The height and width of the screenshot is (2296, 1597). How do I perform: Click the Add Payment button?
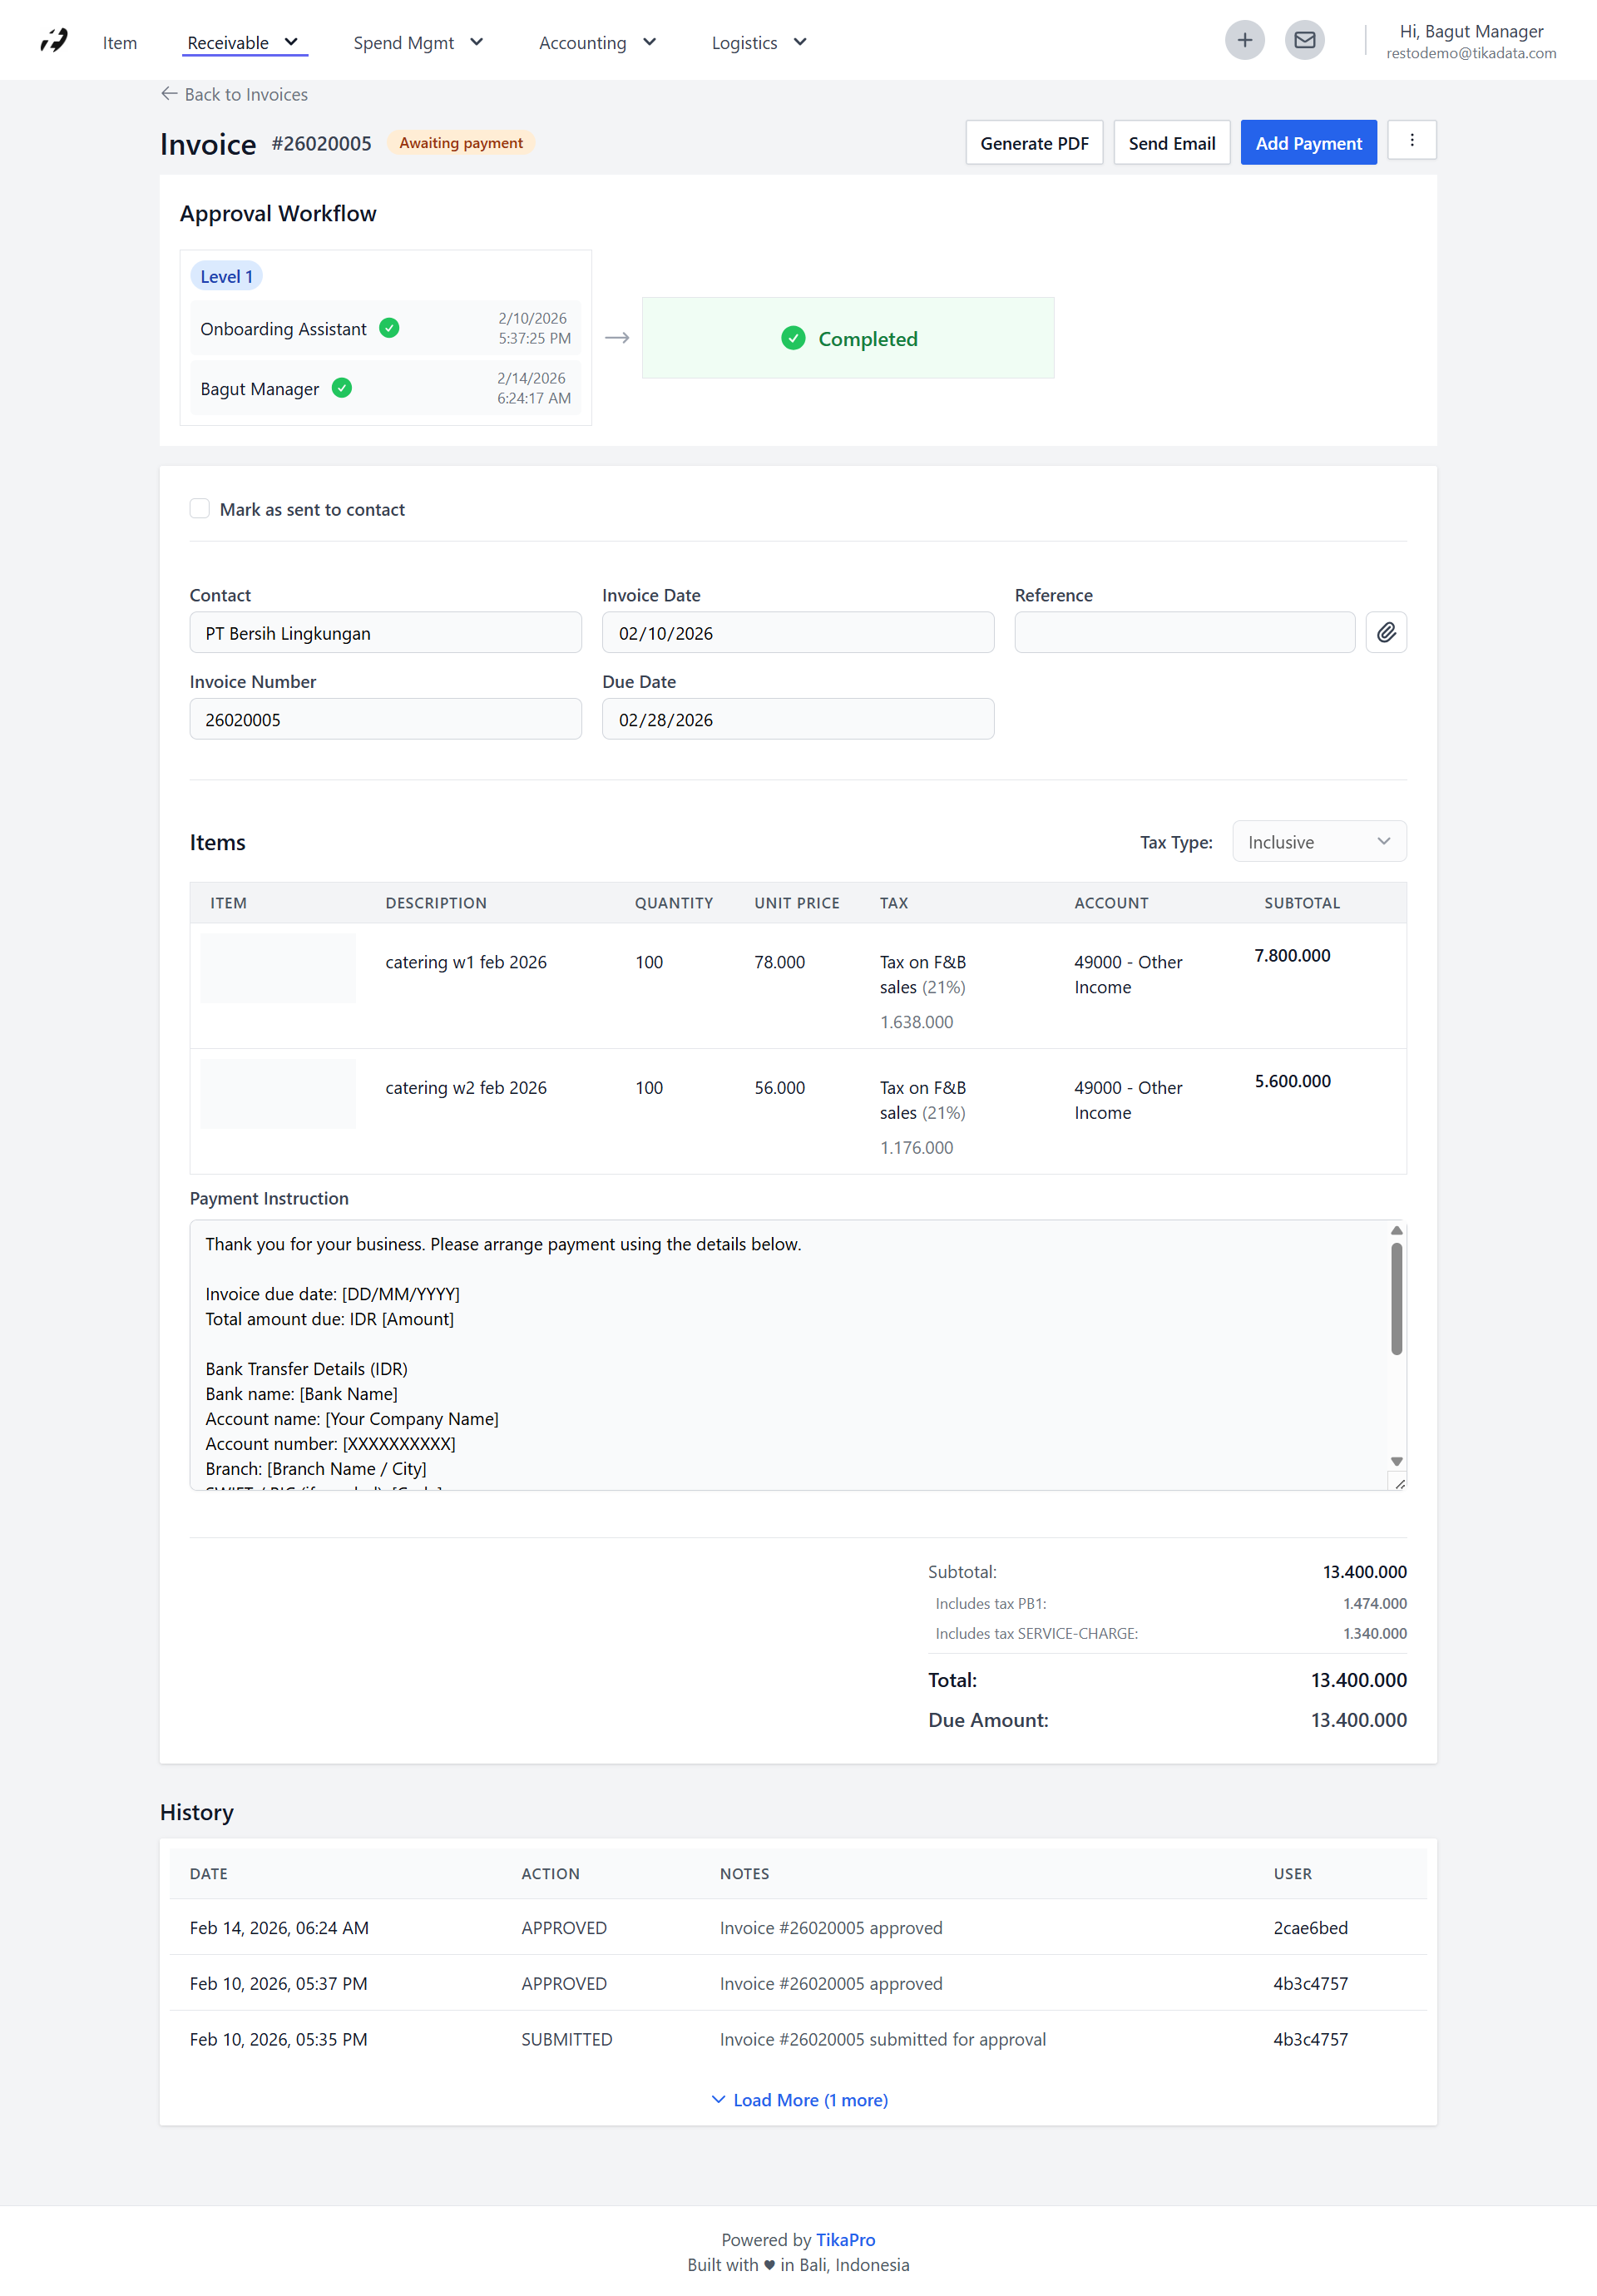click(x=1308, y=142)
